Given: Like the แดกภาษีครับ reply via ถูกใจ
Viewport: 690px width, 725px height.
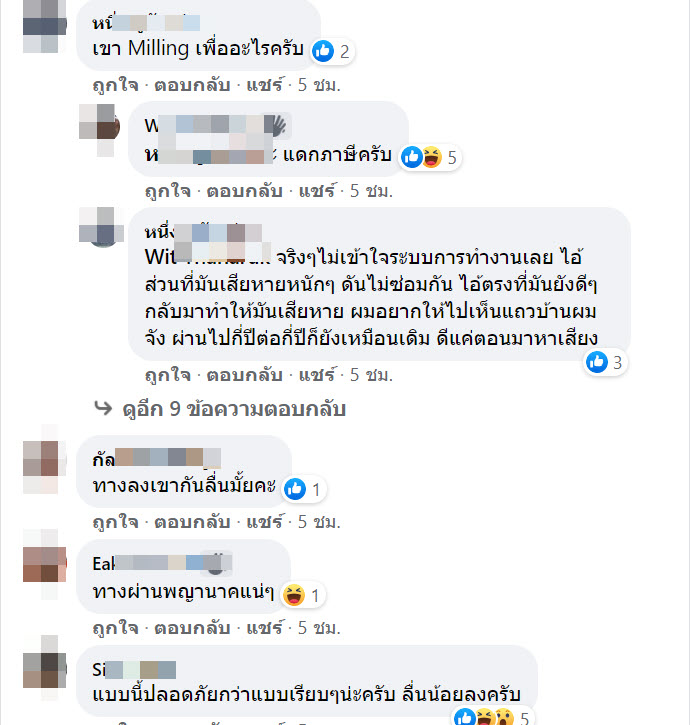Looking at the screenshot, I should coord(168,191).
